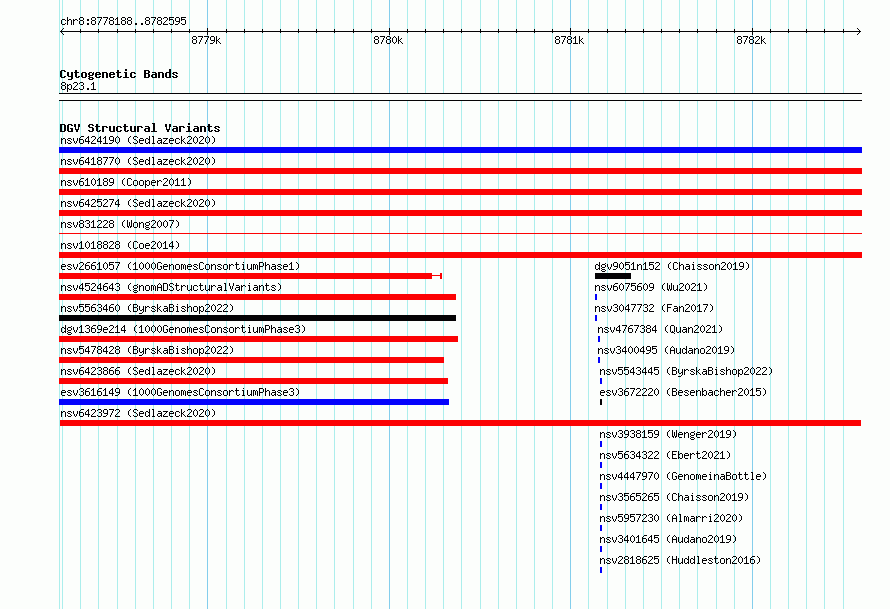Select the red nsv610189 variant bar
The image size is (890, 609).
pyautogui.click(x=460, y=192)
